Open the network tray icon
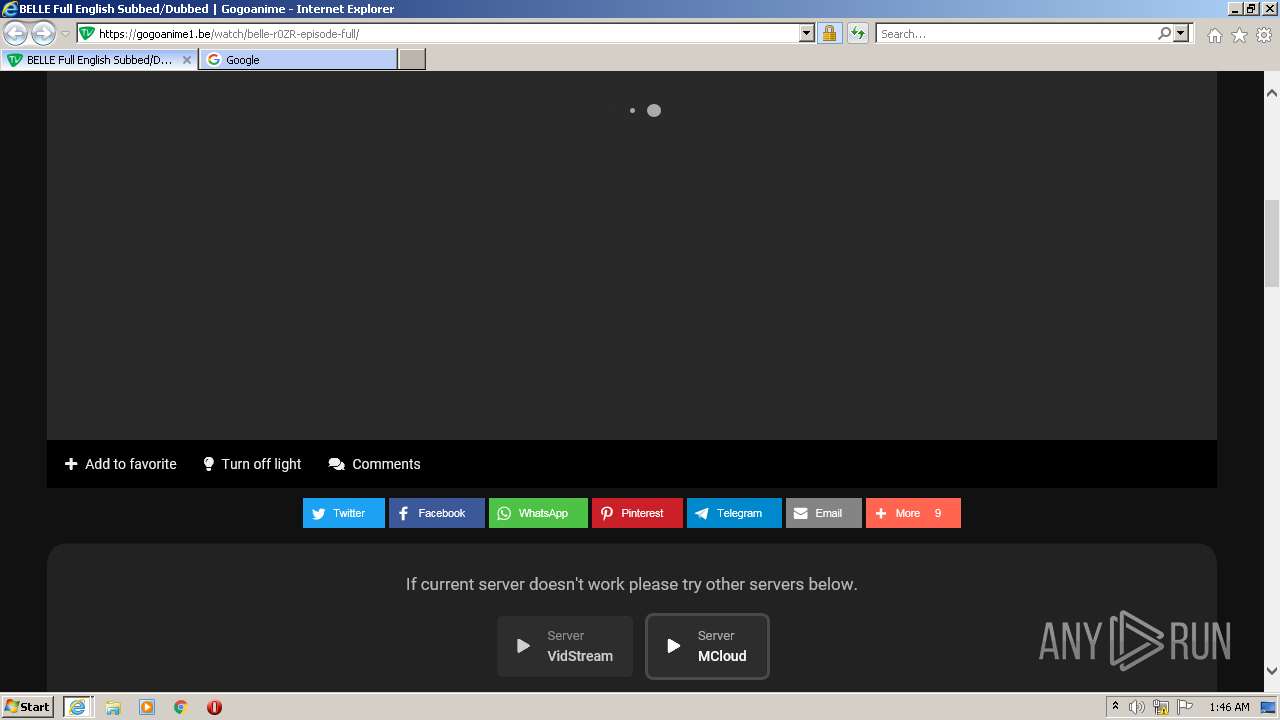The height and width of the screenshot is (720, 1280). [x=1161, y=707]
